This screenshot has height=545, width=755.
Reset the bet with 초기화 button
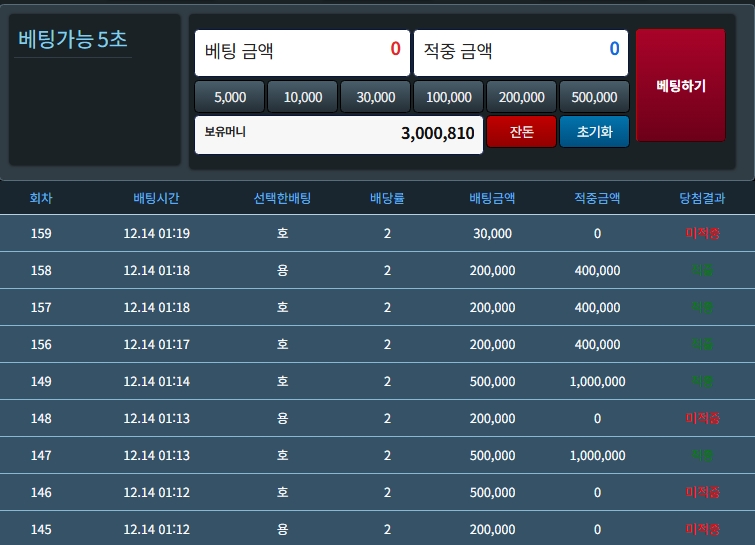click(594, 132)
